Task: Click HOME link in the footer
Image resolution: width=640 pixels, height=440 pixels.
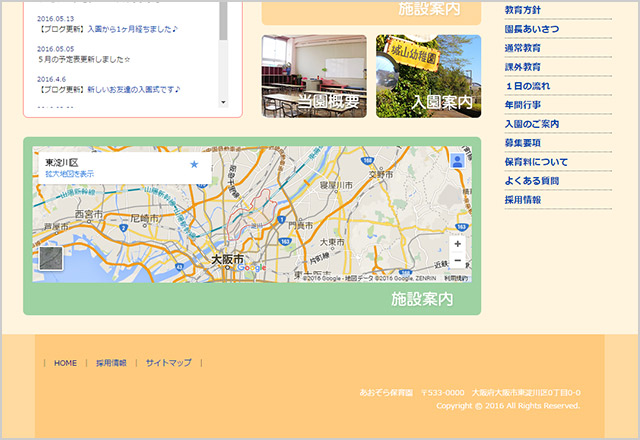Action: coord(65,363)
